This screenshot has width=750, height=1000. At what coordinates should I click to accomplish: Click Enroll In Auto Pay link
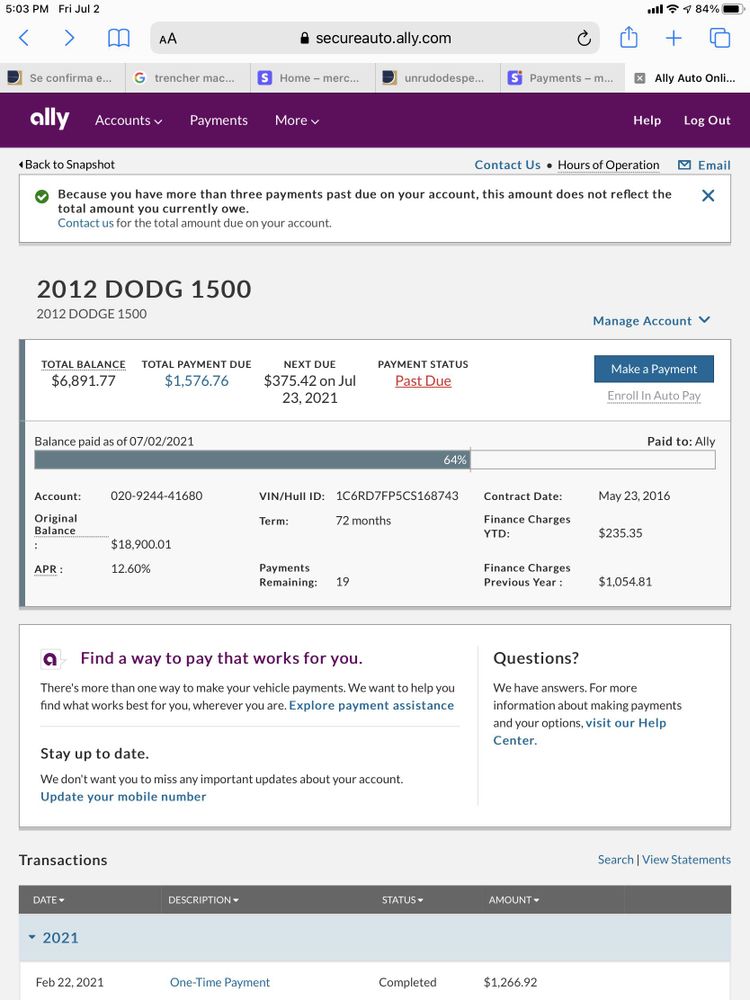(x=654, y=396)
